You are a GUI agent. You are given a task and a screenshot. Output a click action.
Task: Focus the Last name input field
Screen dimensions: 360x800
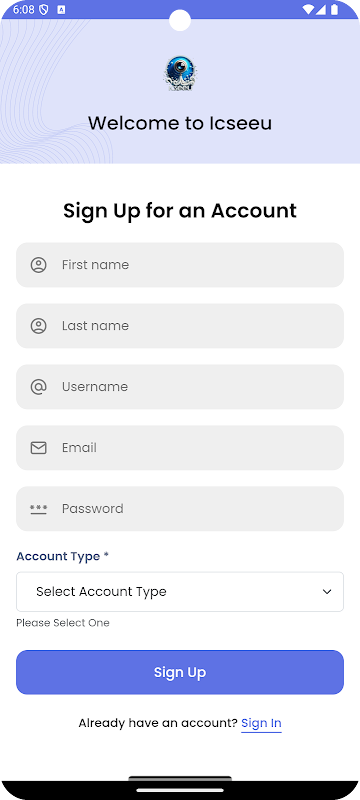pyautogui.click(x=180, y=326)
